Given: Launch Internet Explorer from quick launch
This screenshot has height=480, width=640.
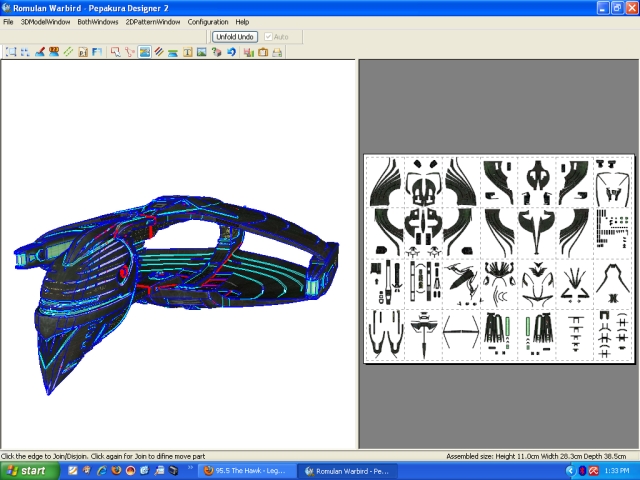Looking at the screenshot, I should click(x=101, y=471).
